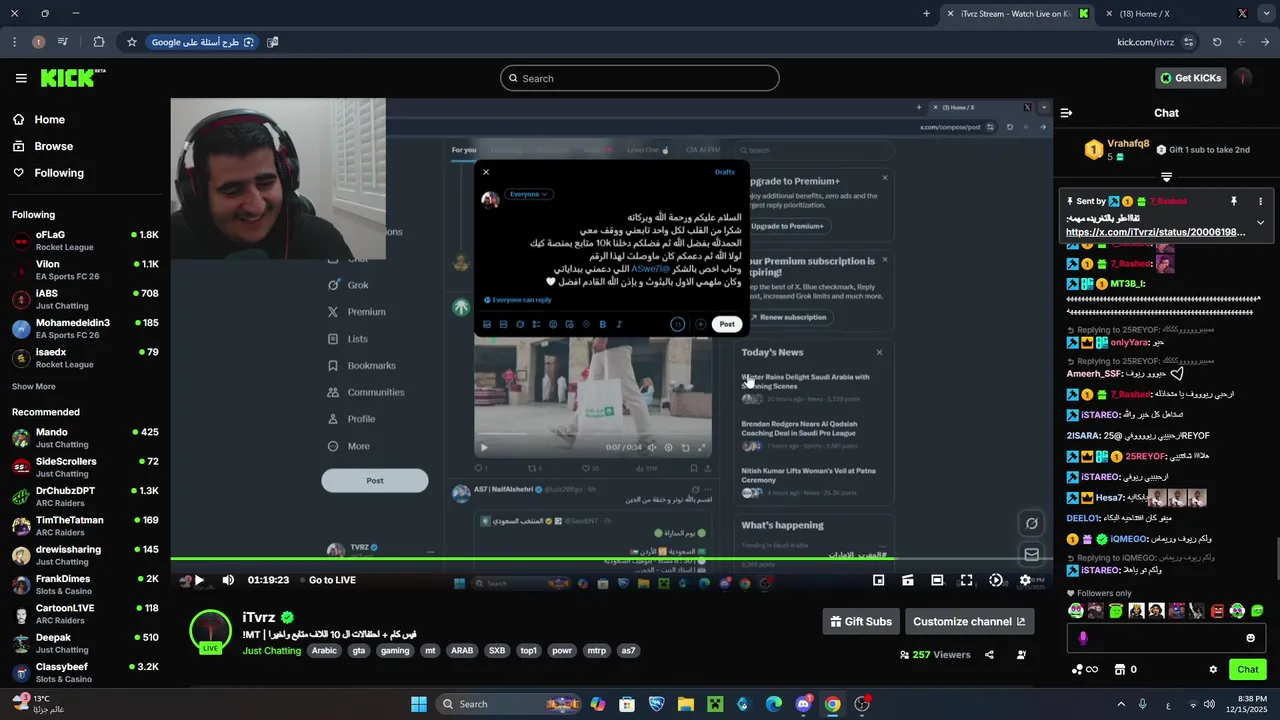Expand following list with Show More

[34, 386]
